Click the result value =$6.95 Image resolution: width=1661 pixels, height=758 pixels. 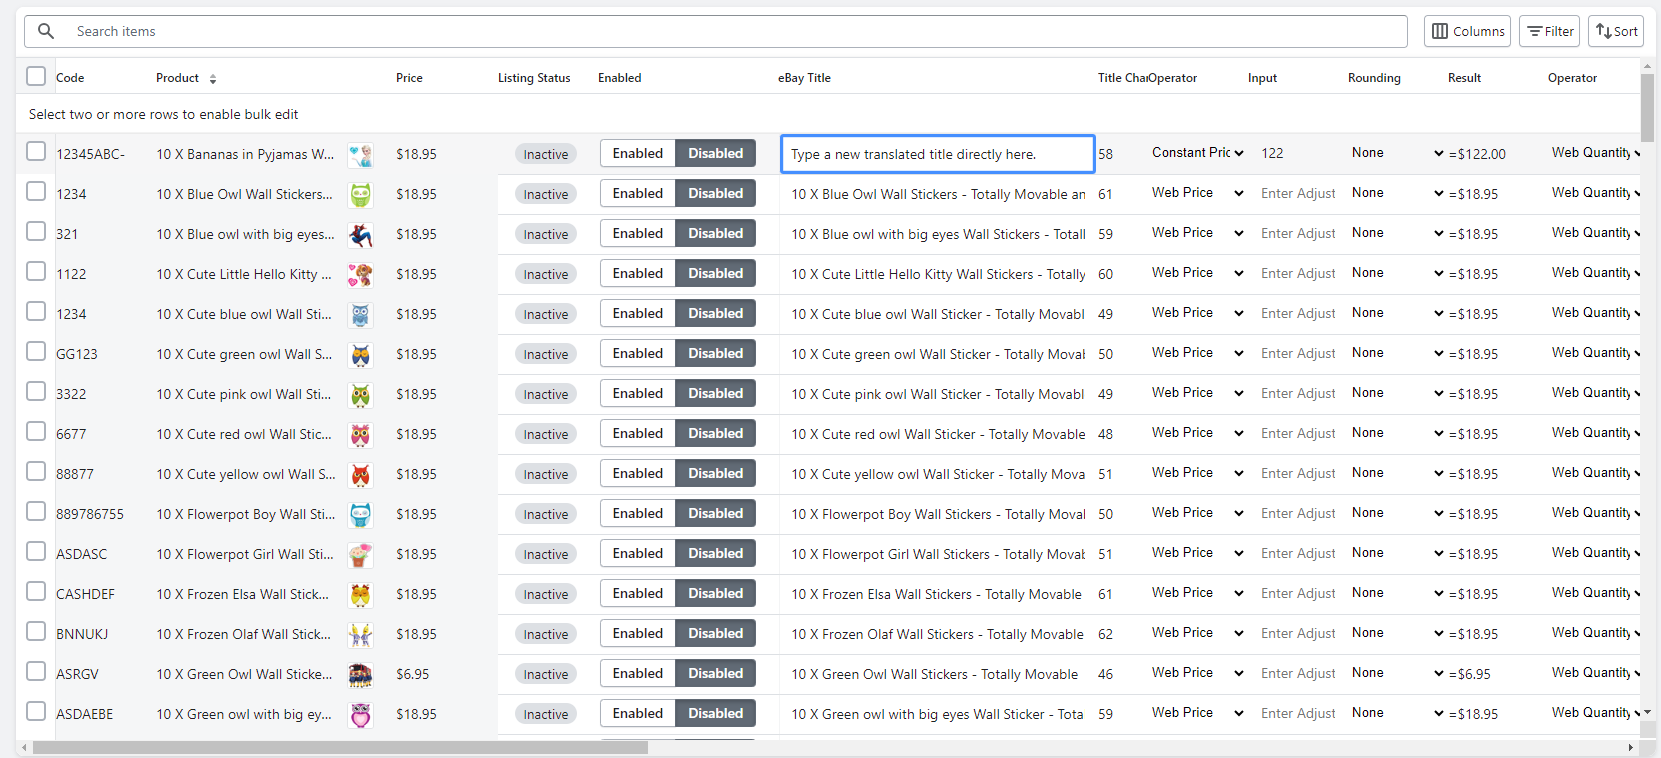1469,674
